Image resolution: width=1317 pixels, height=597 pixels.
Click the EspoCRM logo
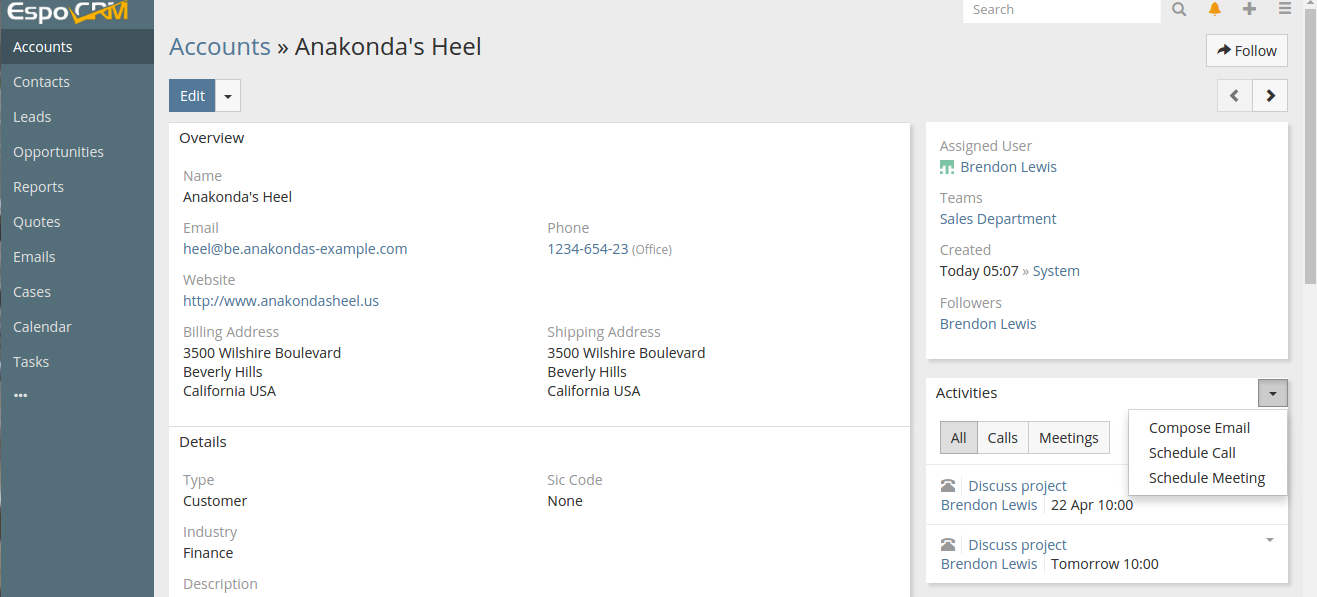pyautogui.click(x=68, y=13)
